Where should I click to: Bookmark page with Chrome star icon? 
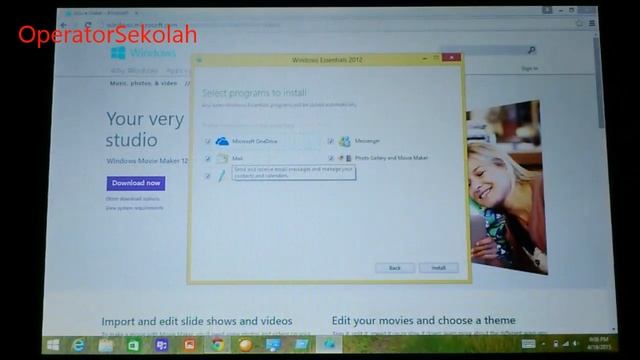579,24
